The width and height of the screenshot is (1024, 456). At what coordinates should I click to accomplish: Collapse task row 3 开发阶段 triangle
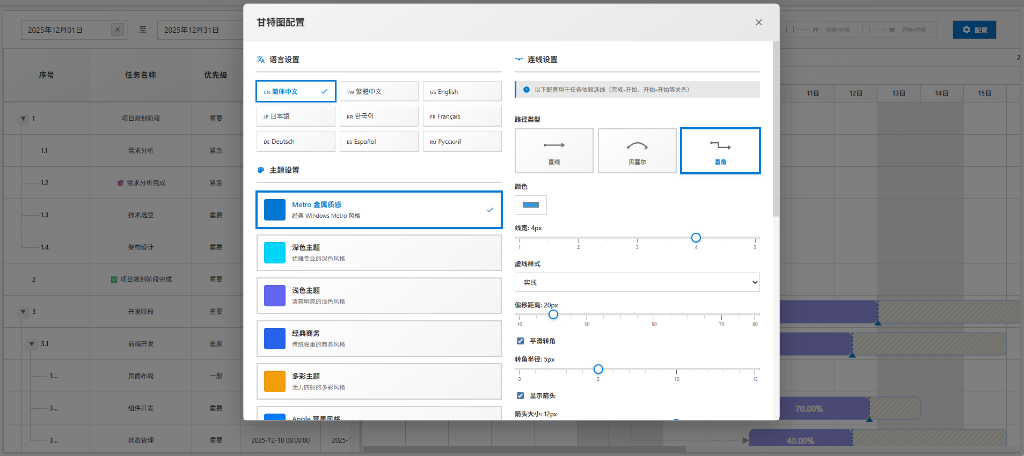pyautogui.click(x=23, y=311)
